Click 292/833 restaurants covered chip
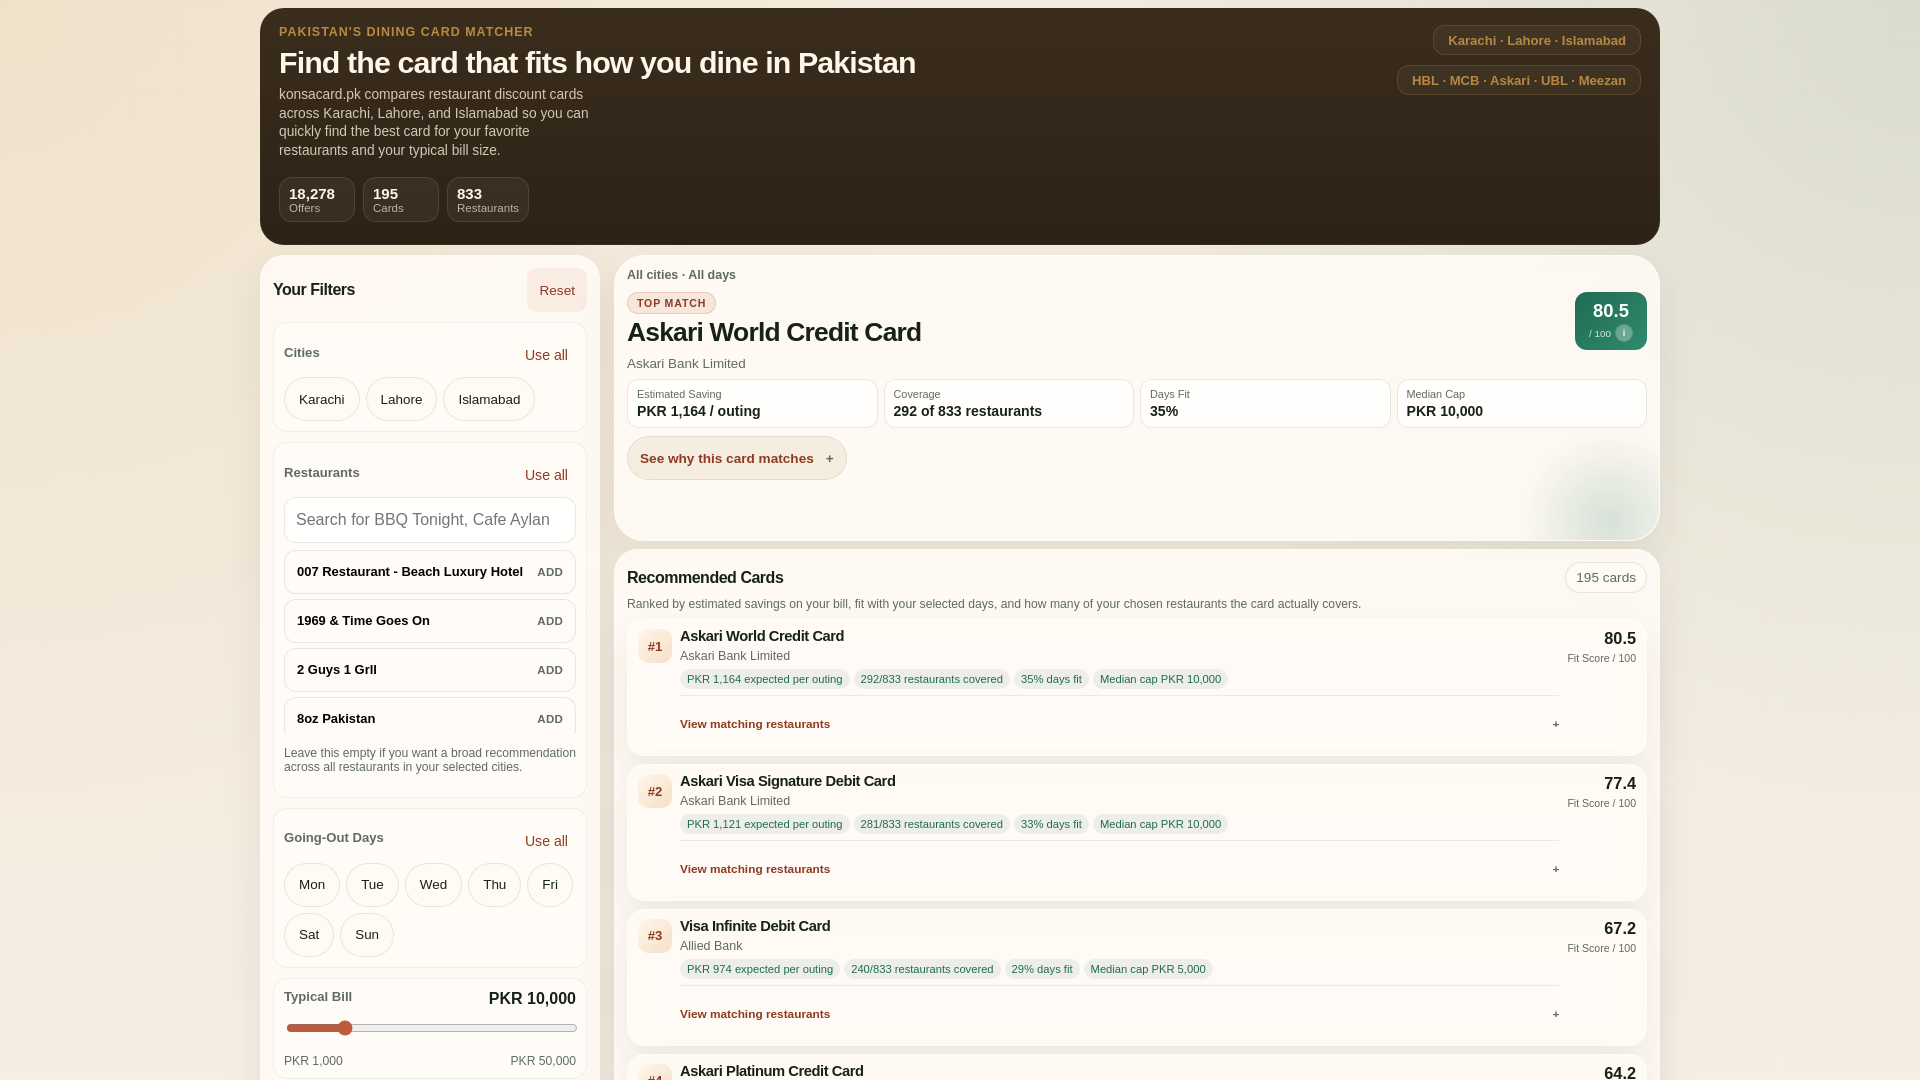The image size is (1920, 1080). 932,679
